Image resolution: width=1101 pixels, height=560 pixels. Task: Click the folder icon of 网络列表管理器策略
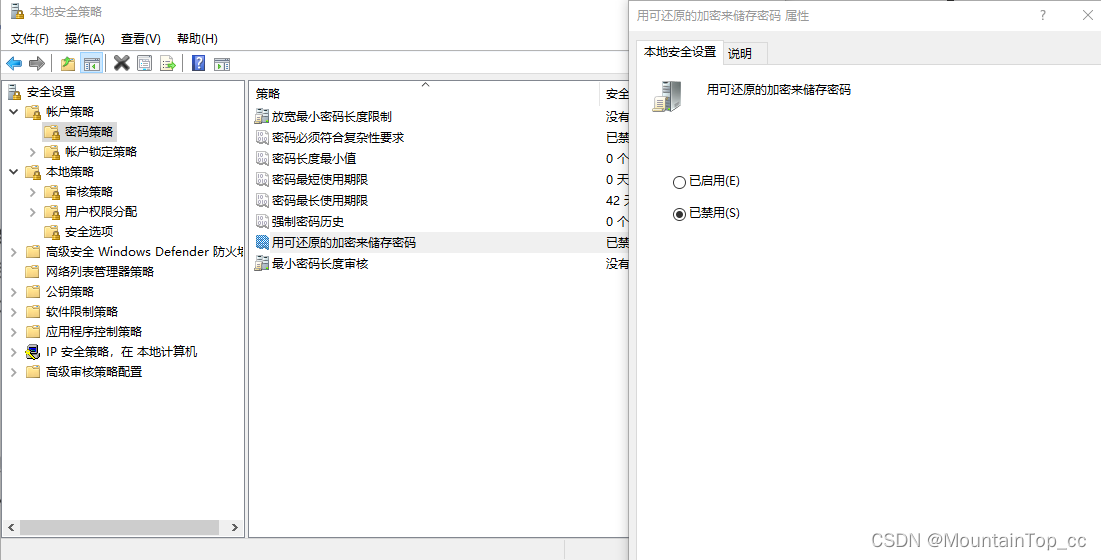click(32, 272)
